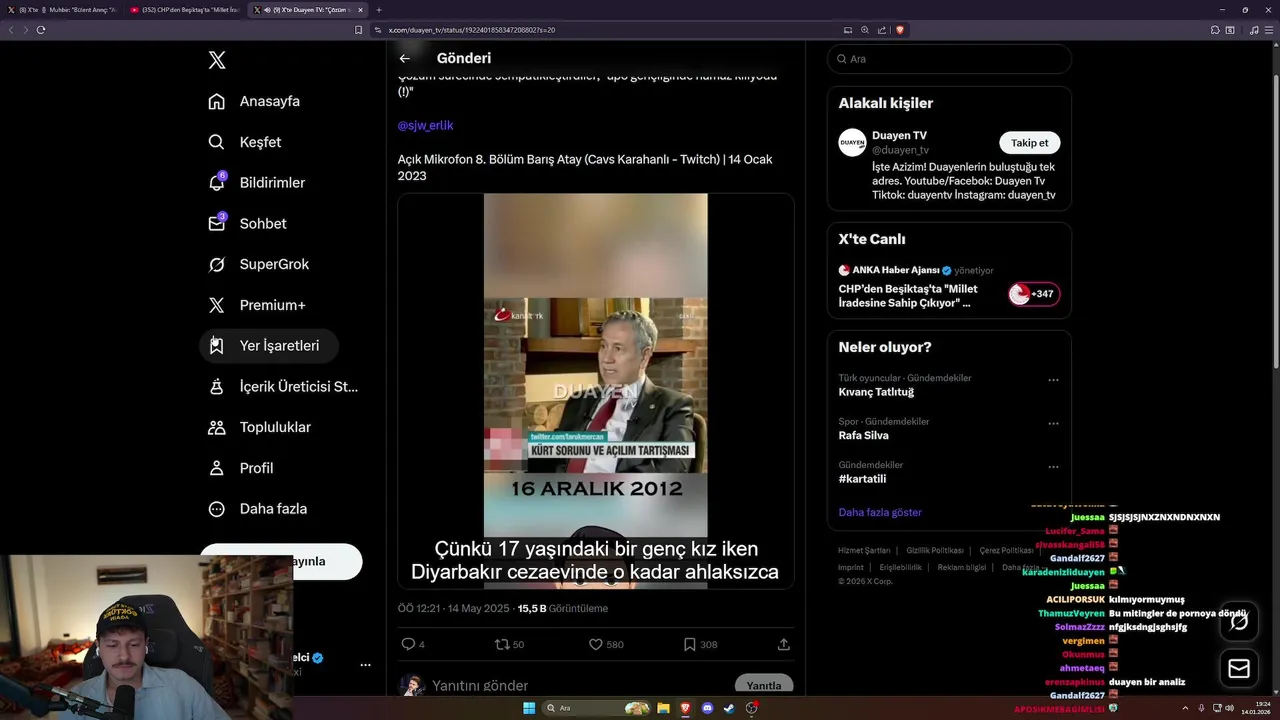The height and width of the screenshot is (720, 1280).
Task: Click Takip et for Duayen TV
Action: click(1030, 143)
